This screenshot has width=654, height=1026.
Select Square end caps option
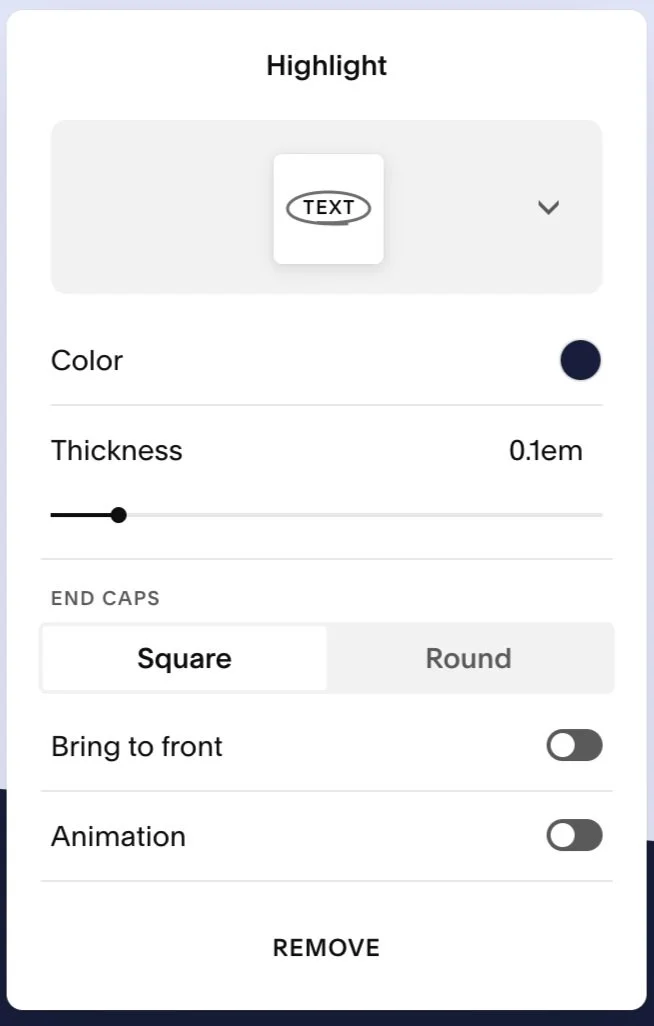click(x=184, y=658)
